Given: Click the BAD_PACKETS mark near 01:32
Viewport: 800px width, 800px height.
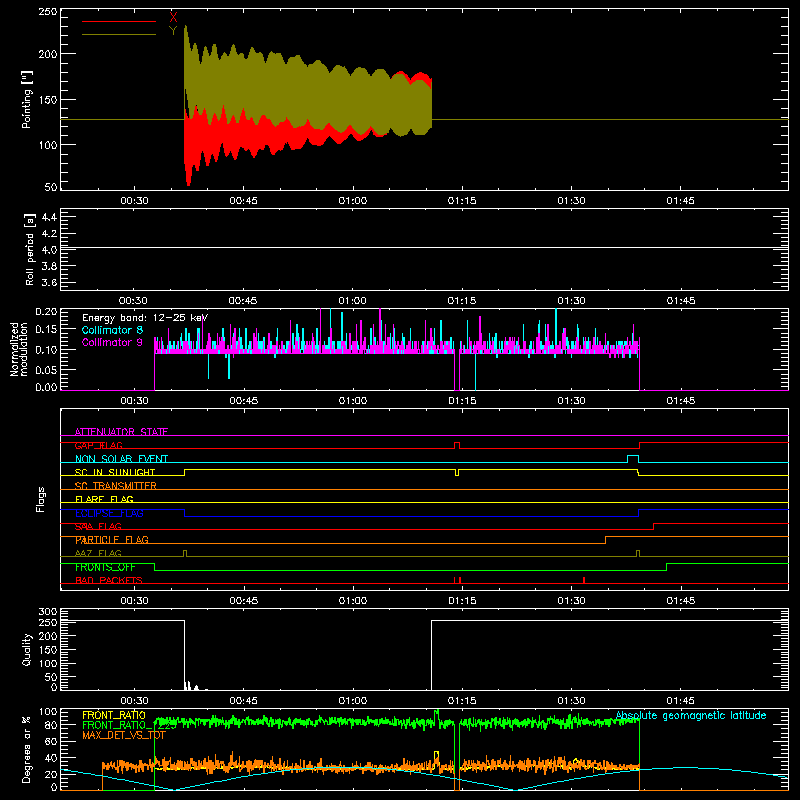Looking at the screenshot, I should pyautogui.click(x=584, y=580).
